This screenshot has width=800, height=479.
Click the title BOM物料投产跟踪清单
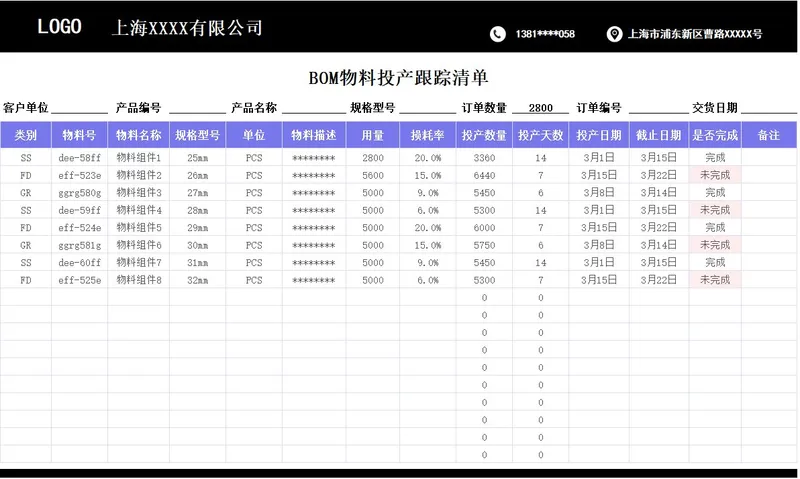tap(398, 78)
